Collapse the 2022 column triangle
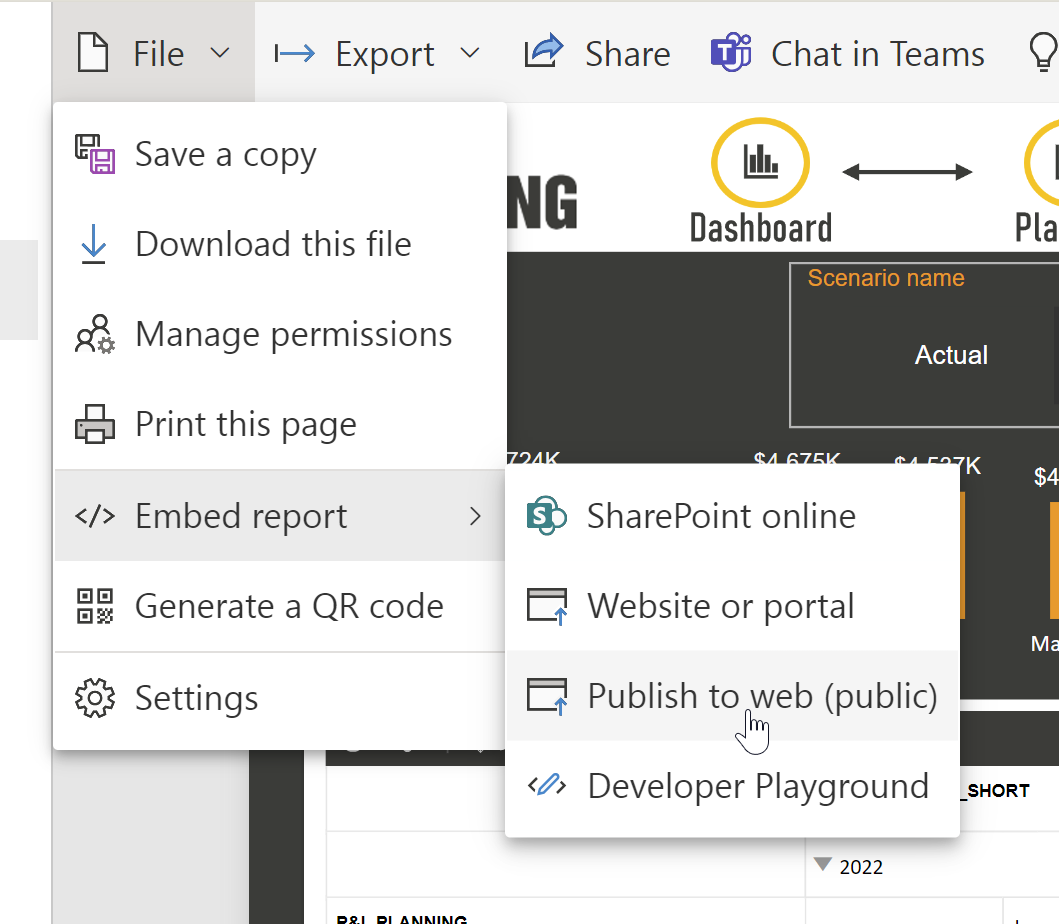This screenshot has width=1059, height=924. click(823, 865)
